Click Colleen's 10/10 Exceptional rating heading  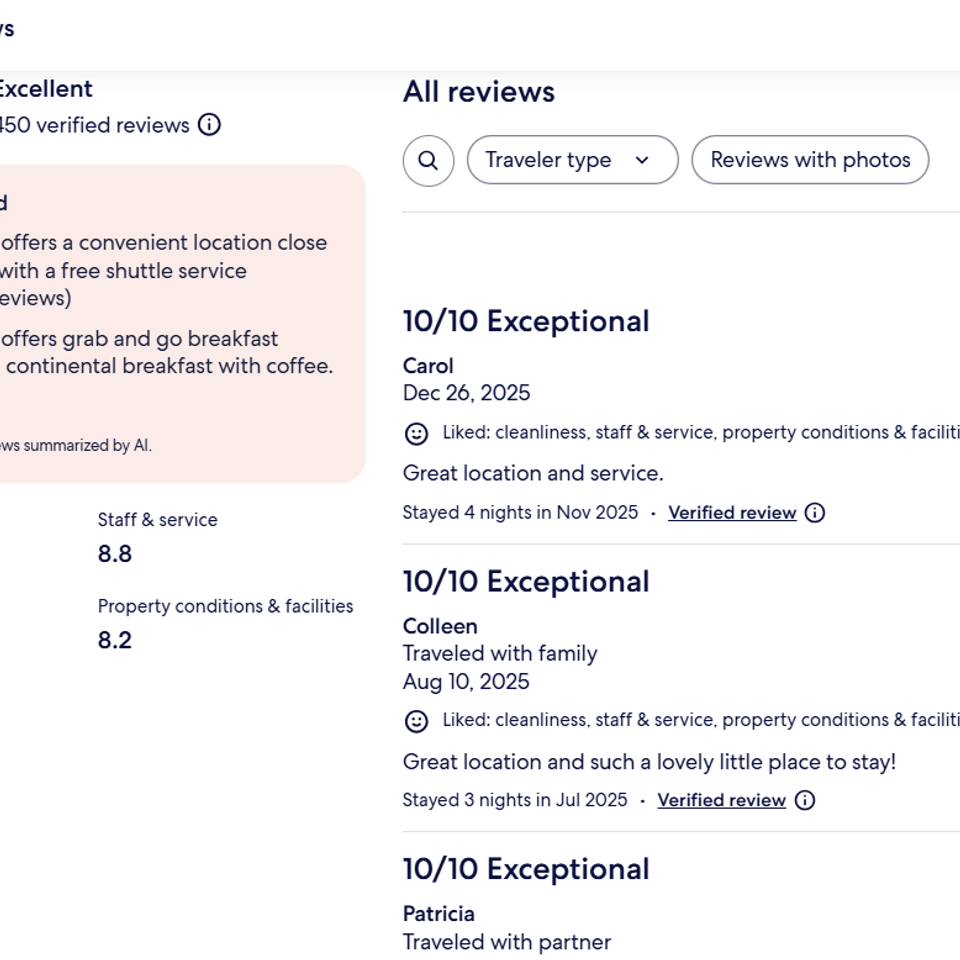[526, 581]
